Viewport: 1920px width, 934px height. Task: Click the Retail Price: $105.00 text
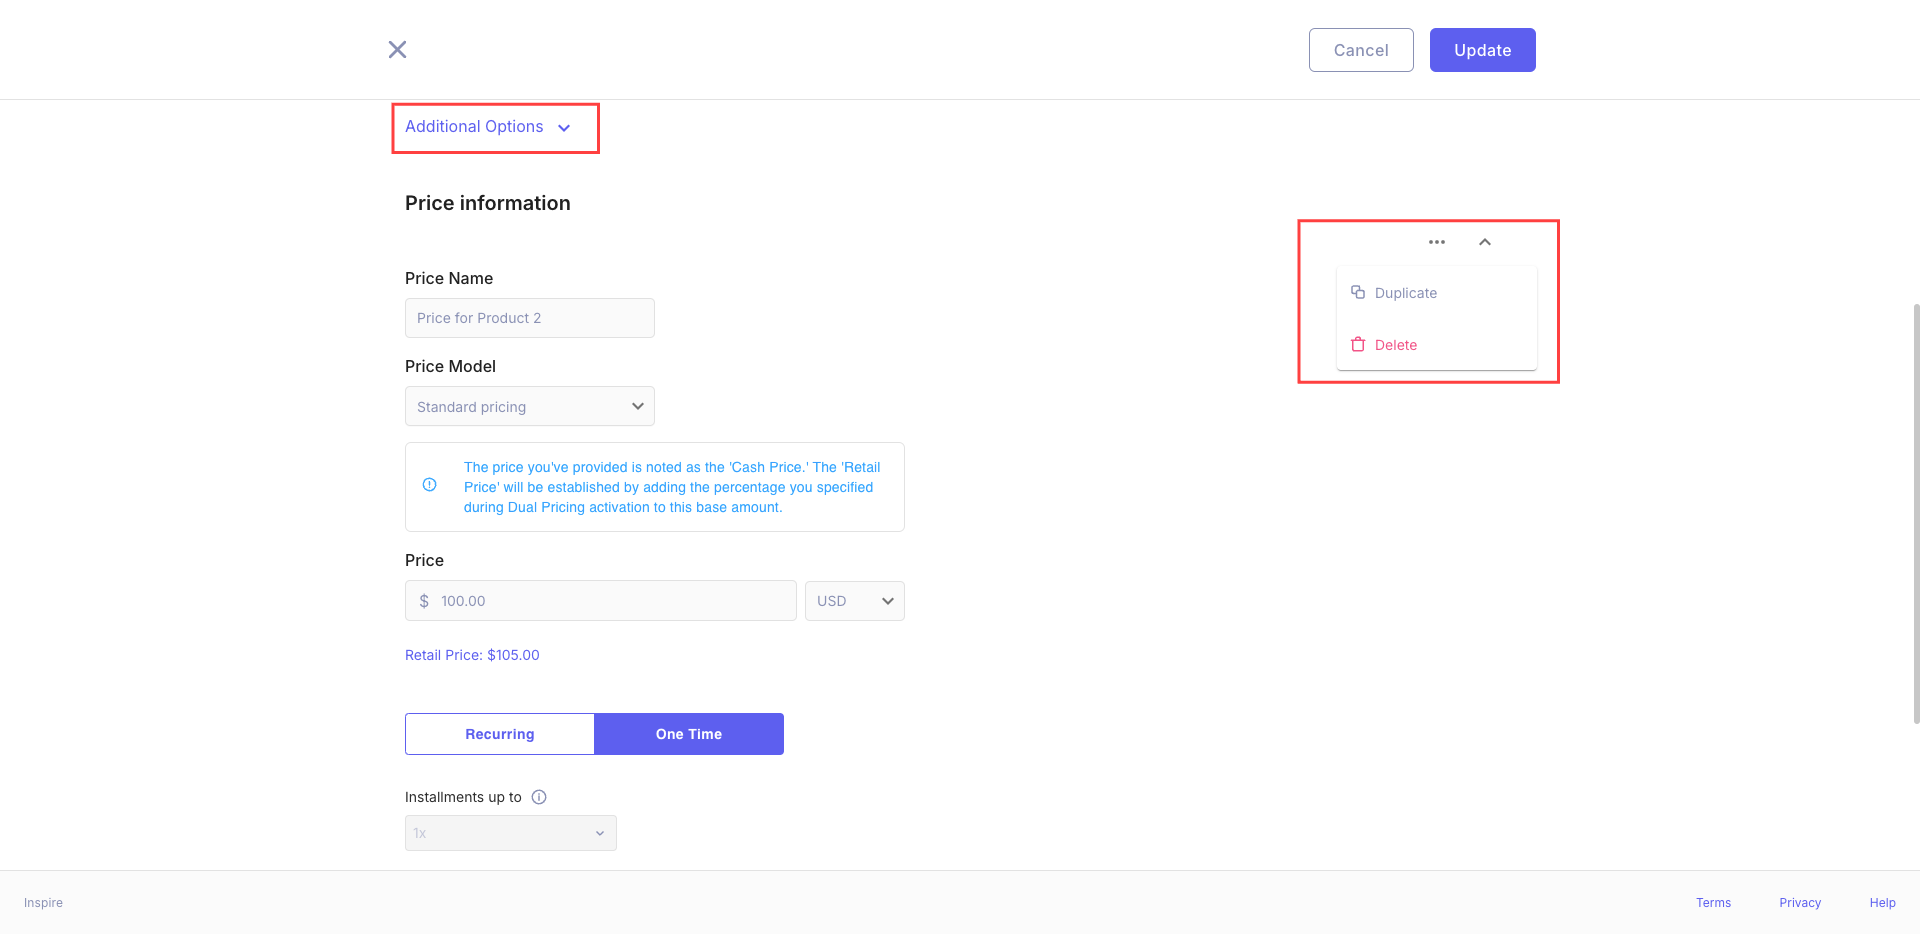coord(472,655)
